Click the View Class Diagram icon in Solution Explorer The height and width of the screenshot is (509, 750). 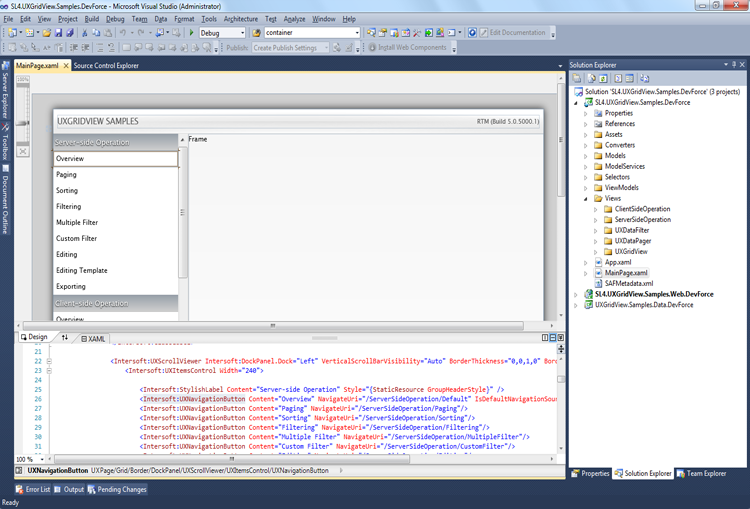(x=644, y=78)
